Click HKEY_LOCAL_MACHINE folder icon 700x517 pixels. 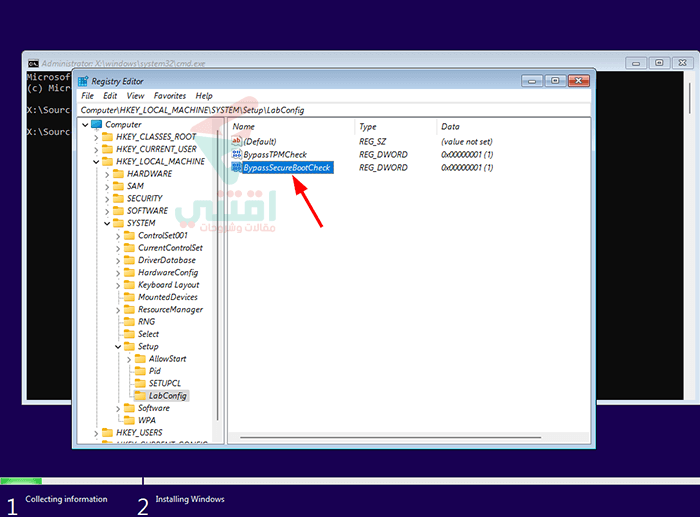[107, 161]
